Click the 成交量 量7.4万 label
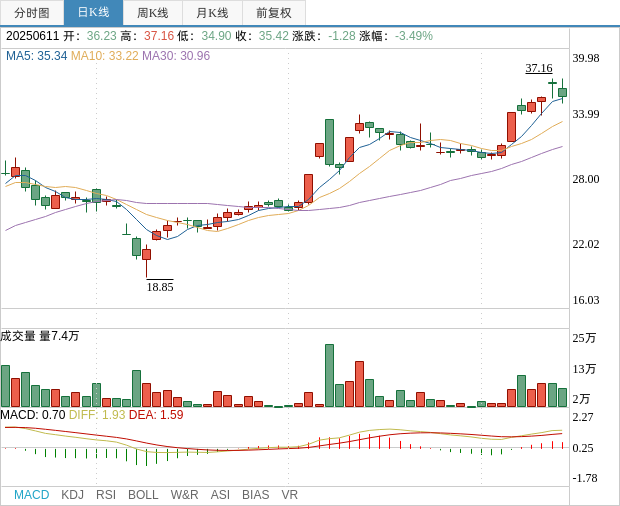This screenshot has height=506, width=620. pos(40,336)
